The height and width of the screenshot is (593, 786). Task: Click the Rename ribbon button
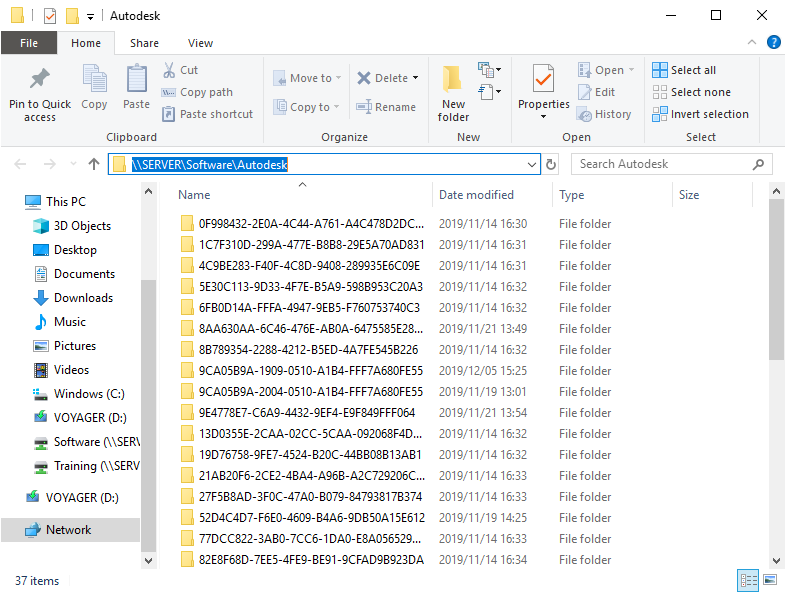point(385,107)
